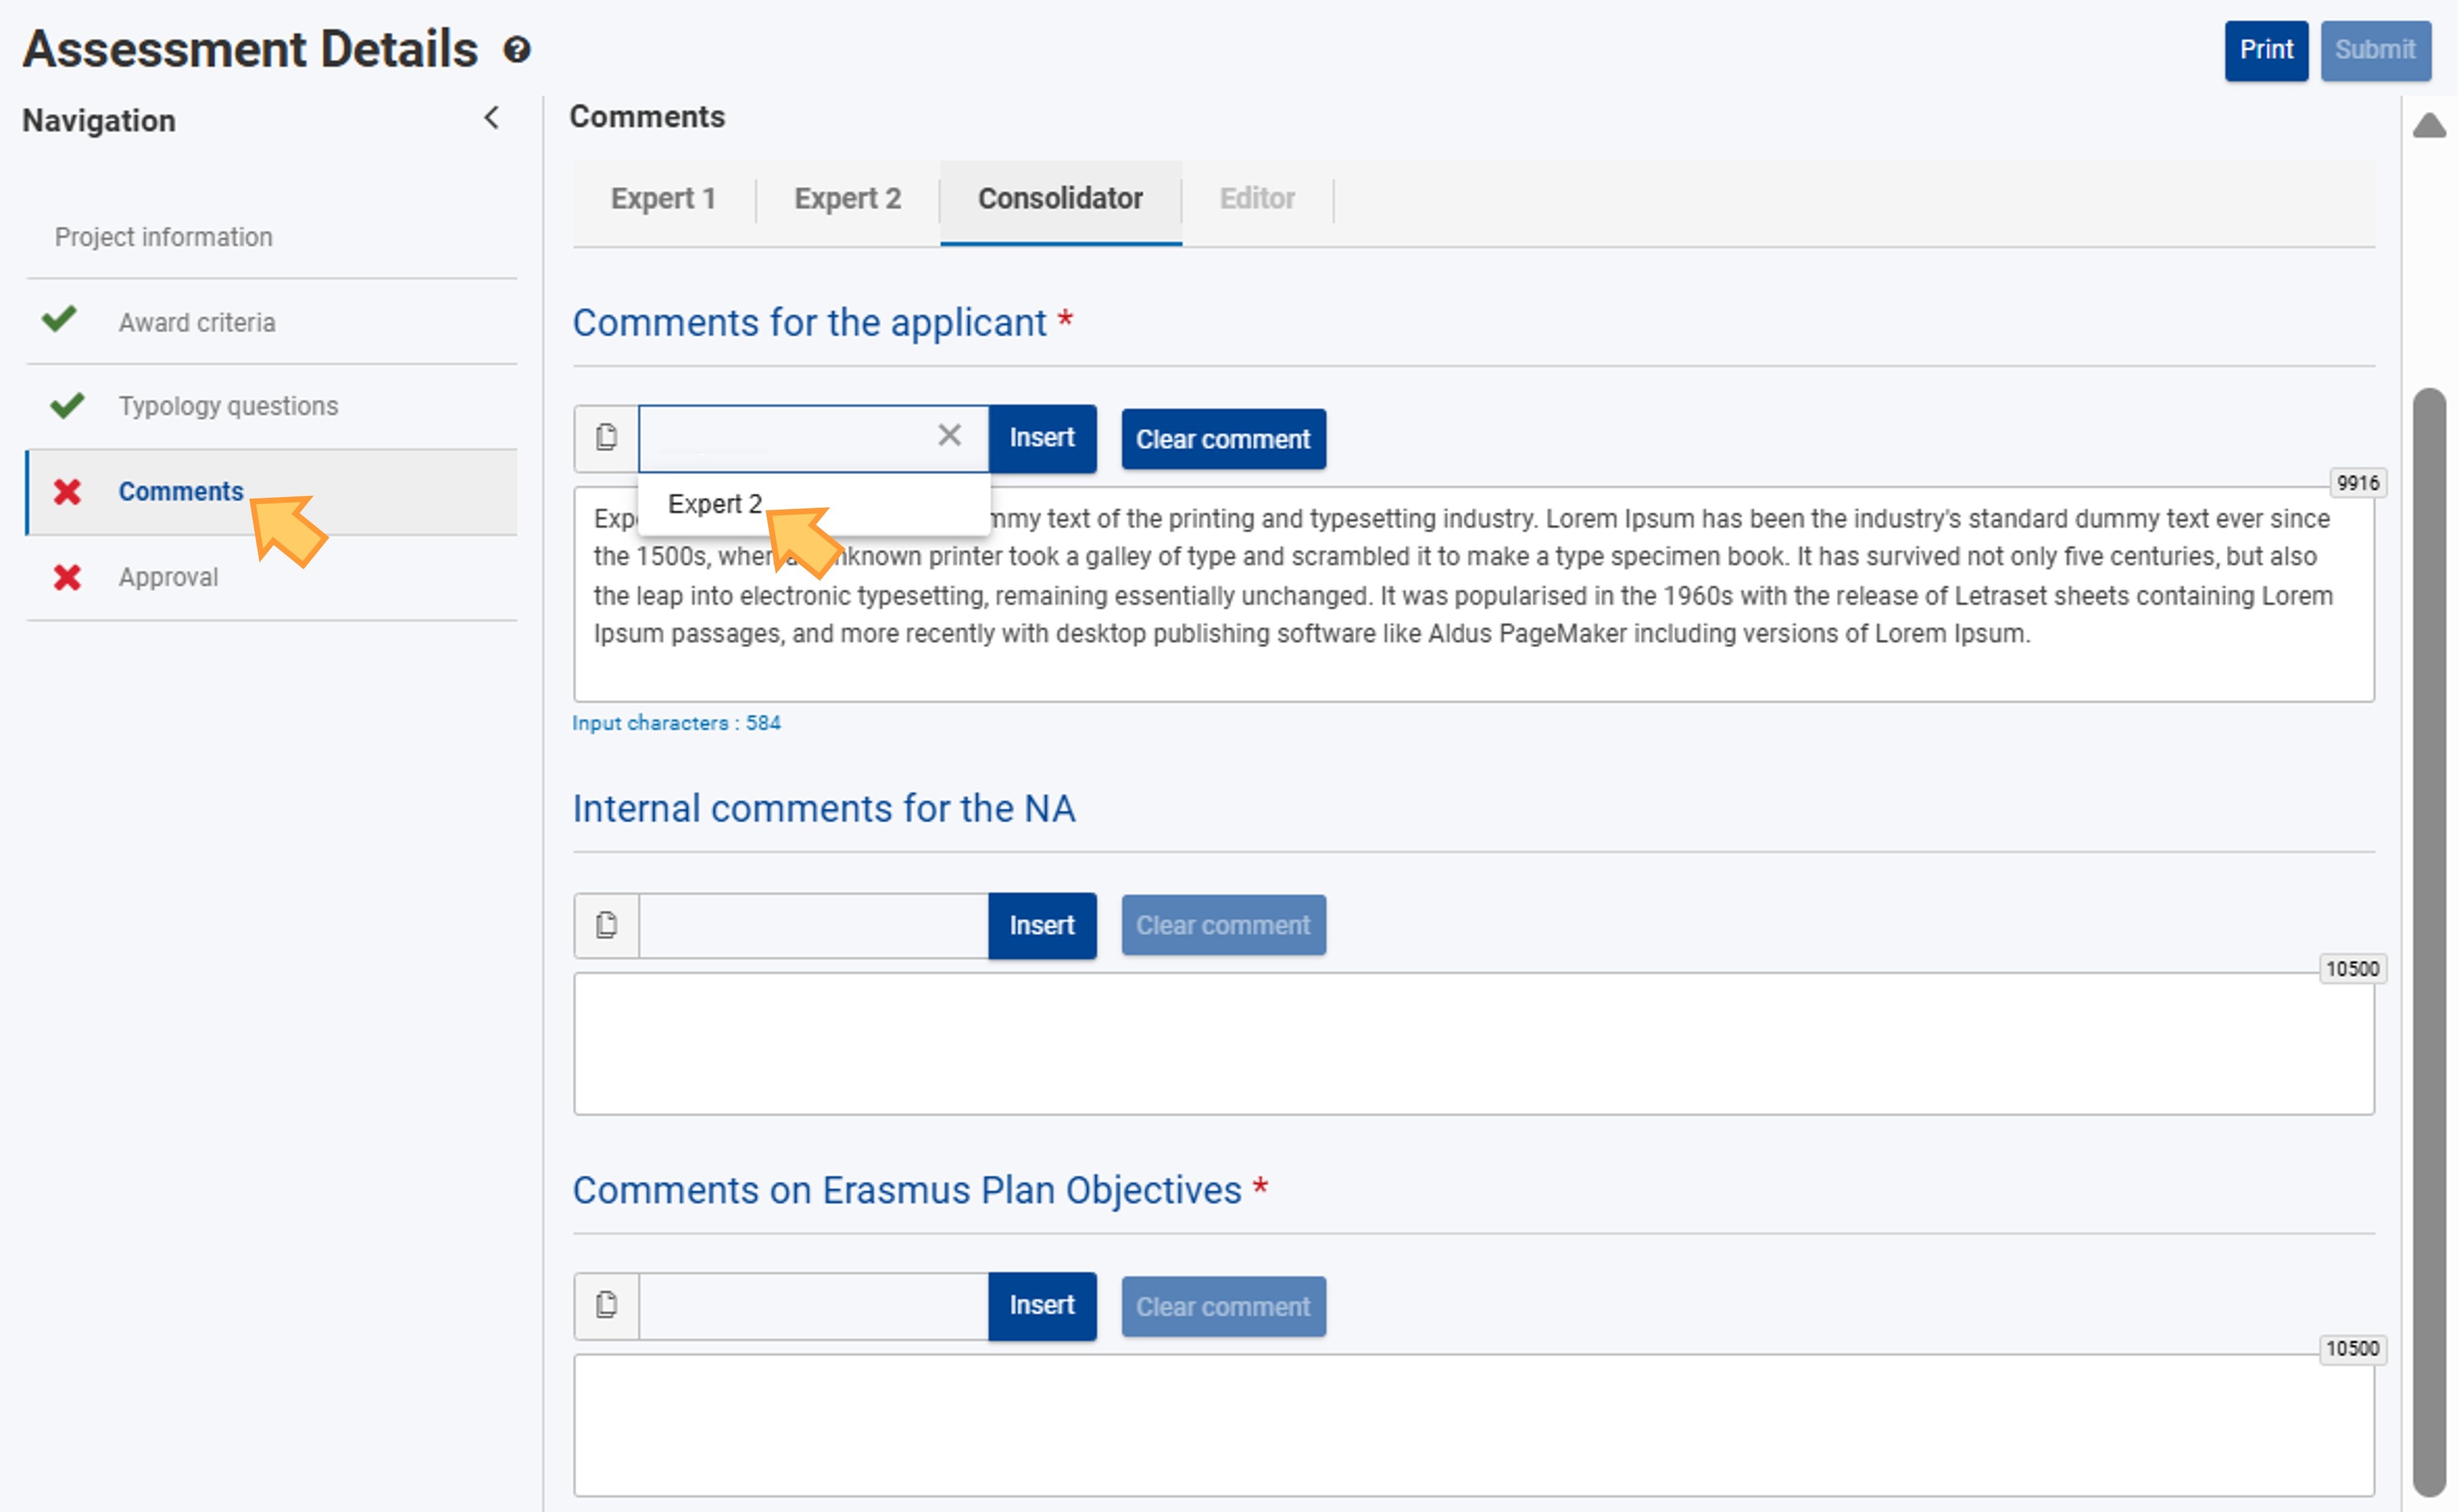Switch to the Expert 2 tab

847,199
